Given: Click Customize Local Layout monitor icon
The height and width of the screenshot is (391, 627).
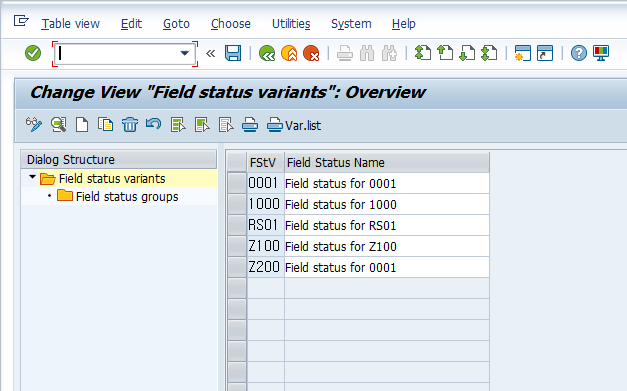Looking at the screenshot, I should (601, 53).
